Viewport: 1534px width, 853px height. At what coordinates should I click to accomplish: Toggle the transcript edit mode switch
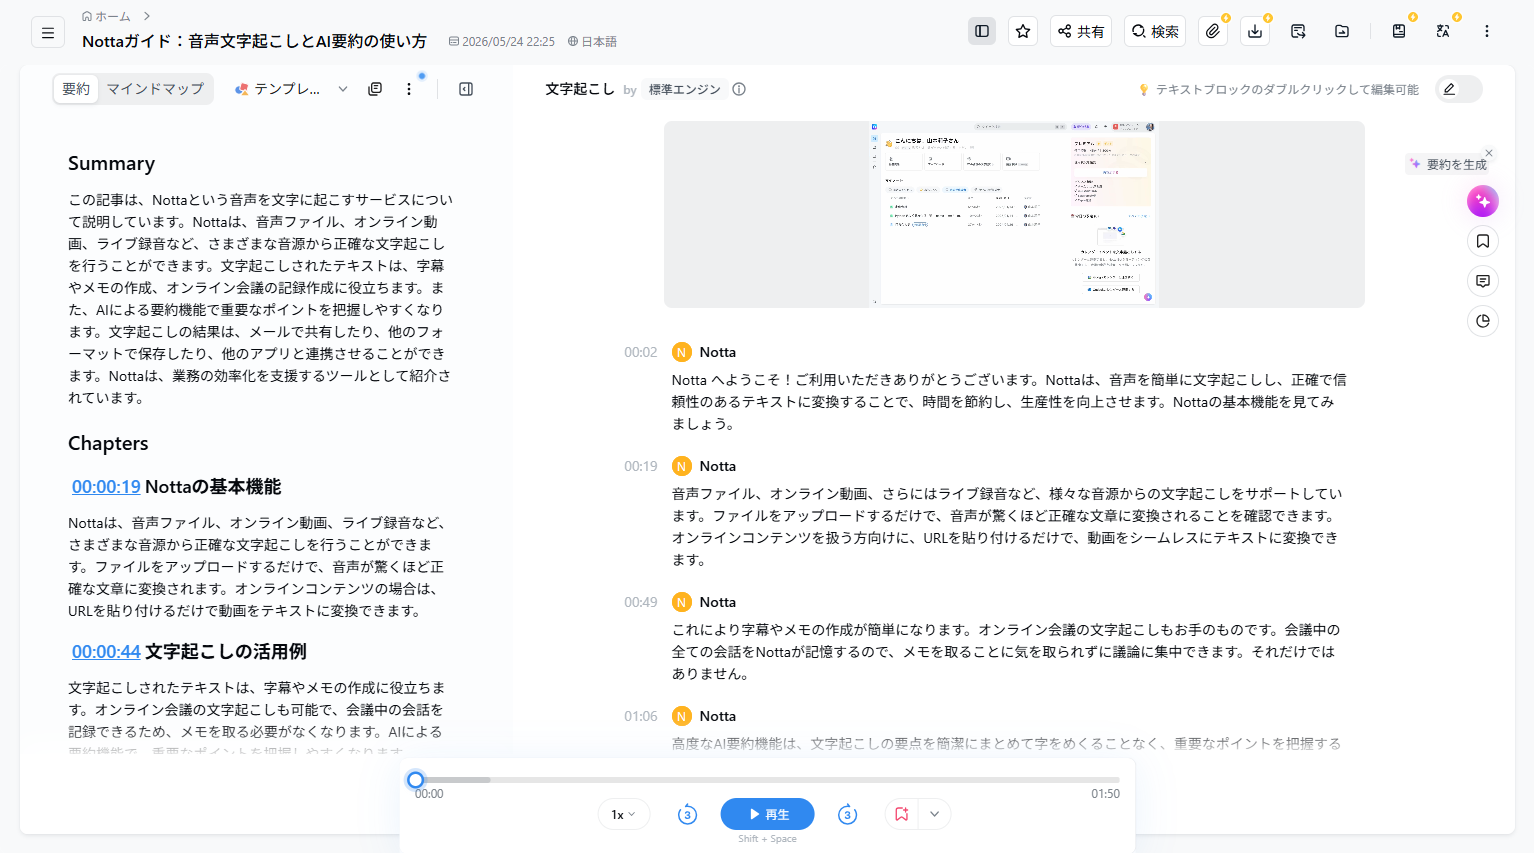point(1458,89)
